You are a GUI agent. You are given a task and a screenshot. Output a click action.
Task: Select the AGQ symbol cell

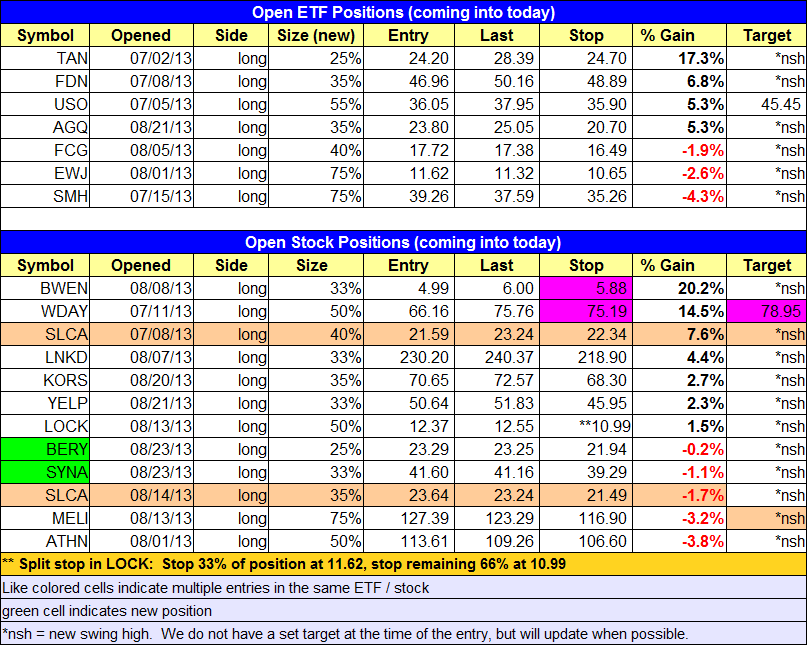pos(45,127)
